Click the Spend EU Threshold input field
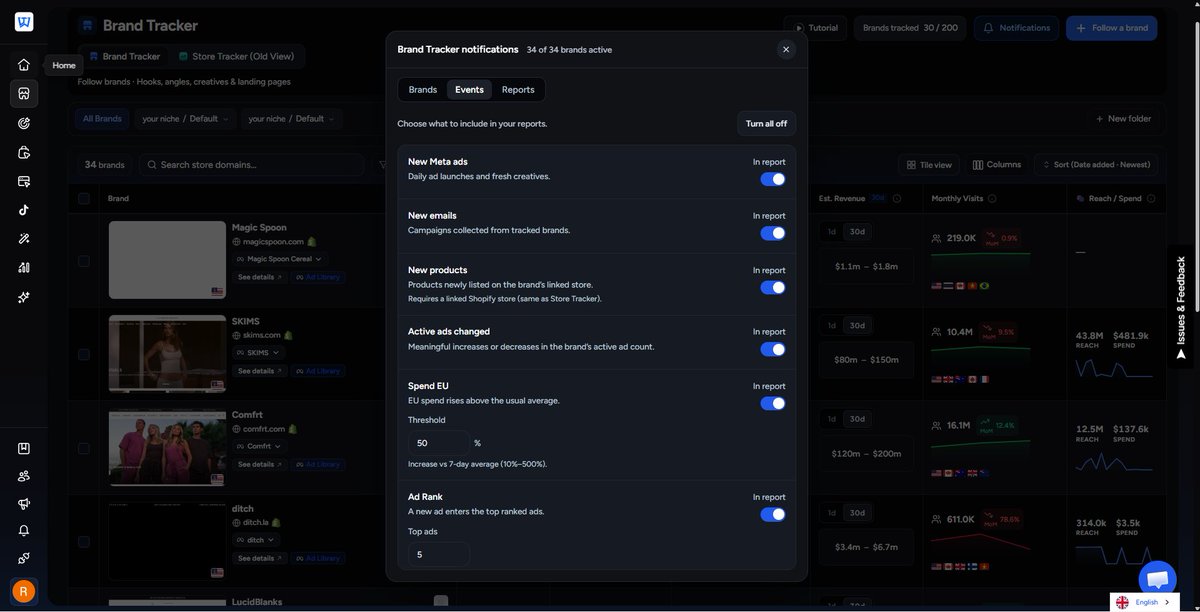This screenshot has width=1200, height=612. pyautogui.click(x=438, y=443)
